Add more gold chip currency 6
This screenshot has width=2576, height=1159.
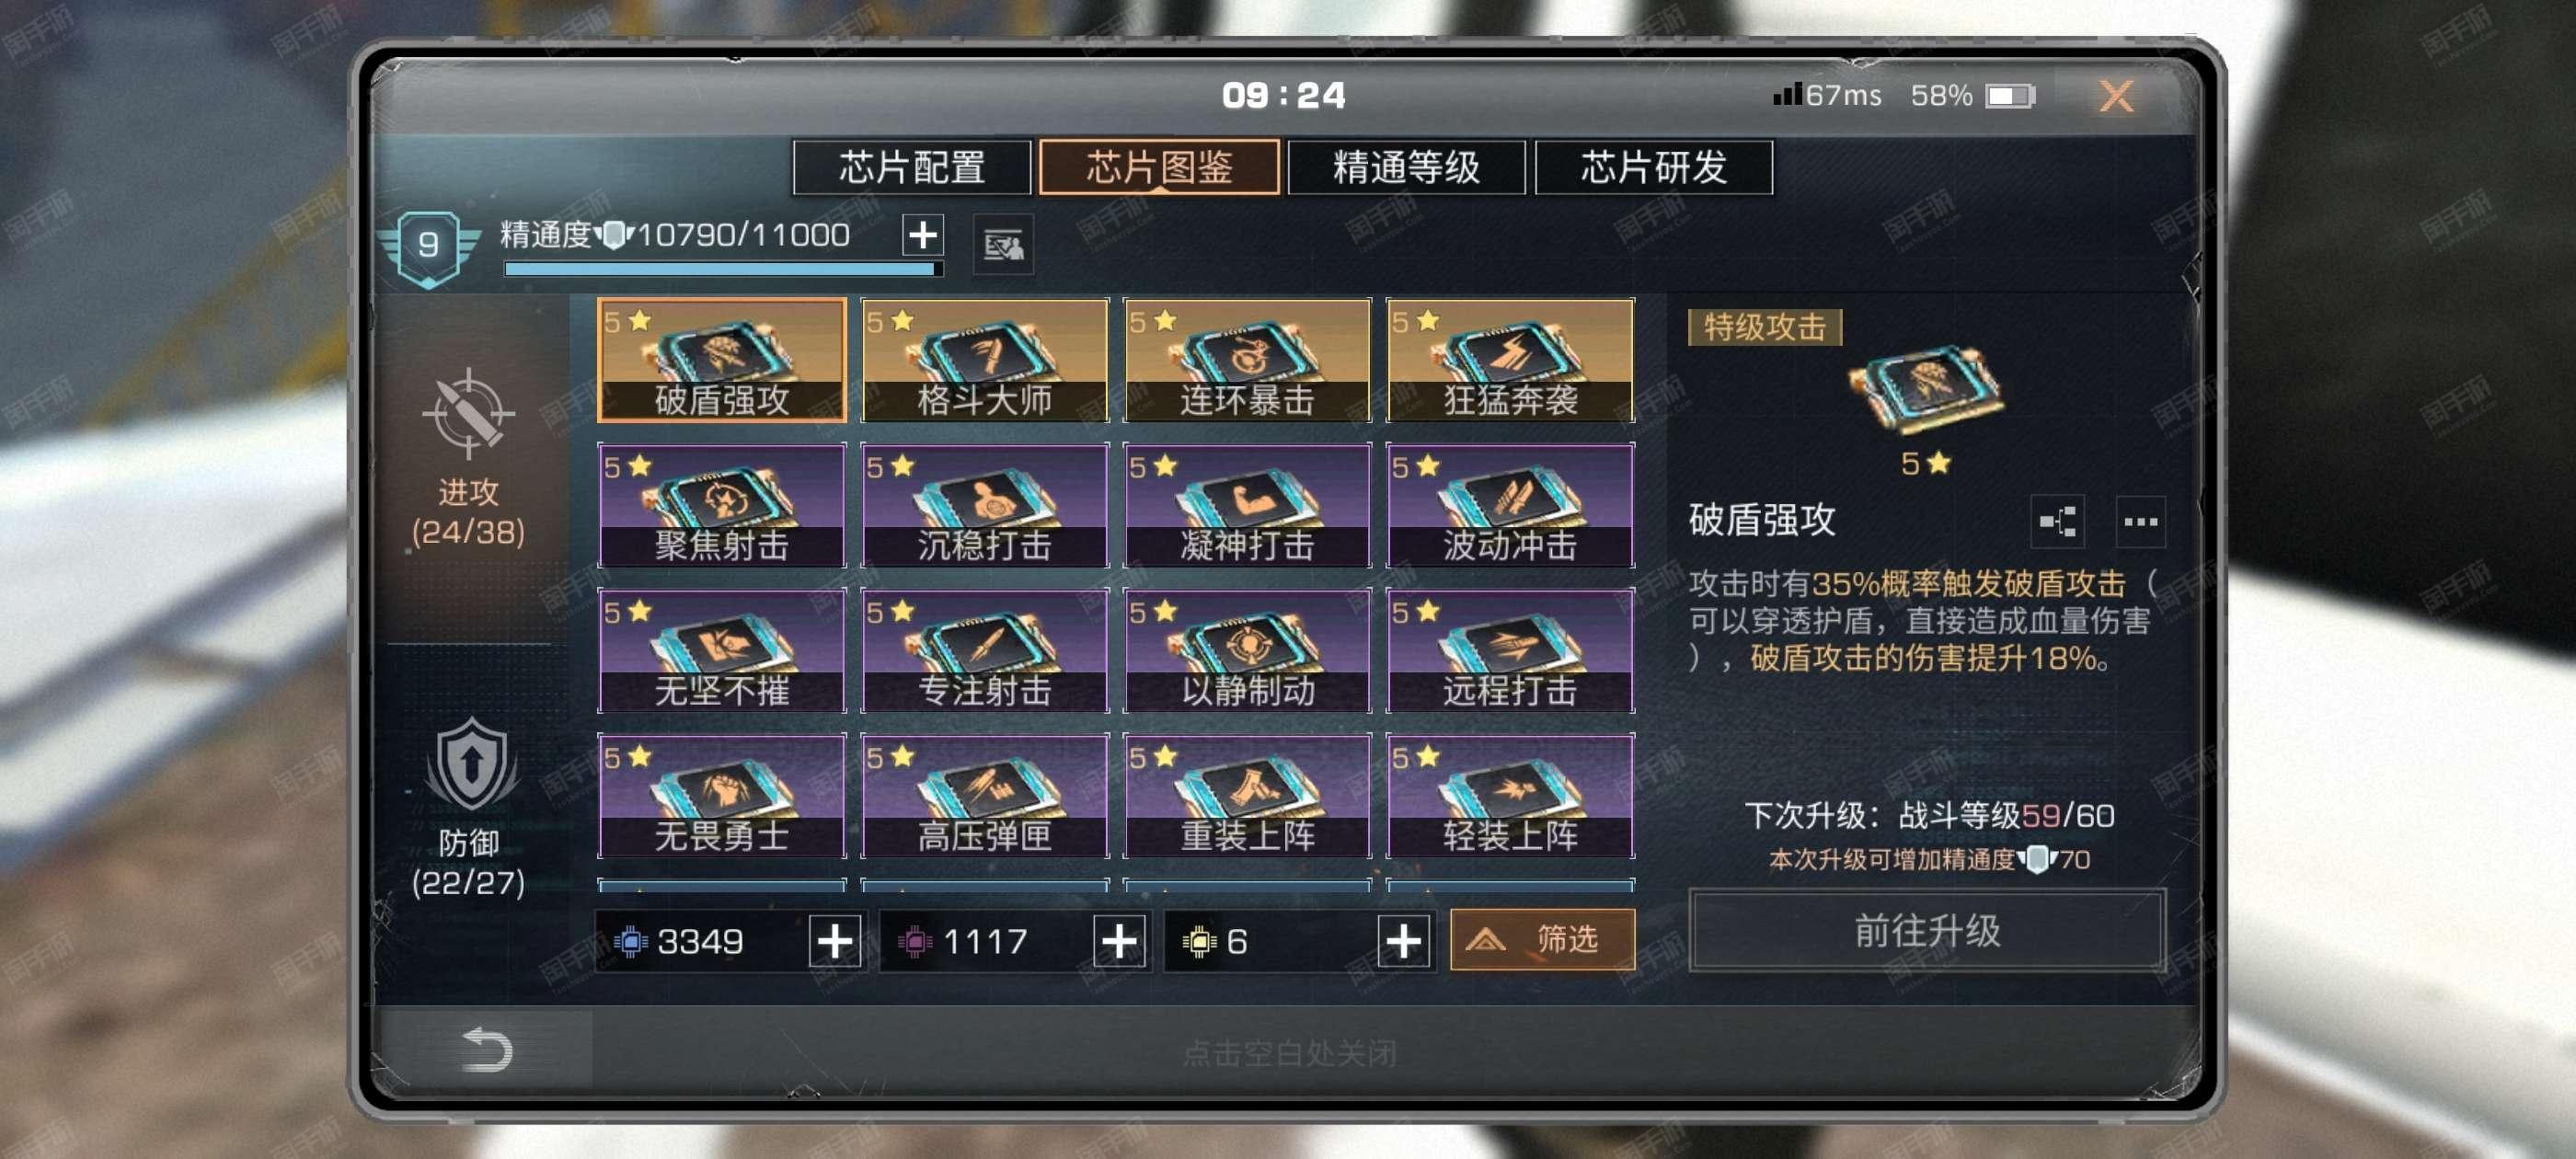[1403, 941]
